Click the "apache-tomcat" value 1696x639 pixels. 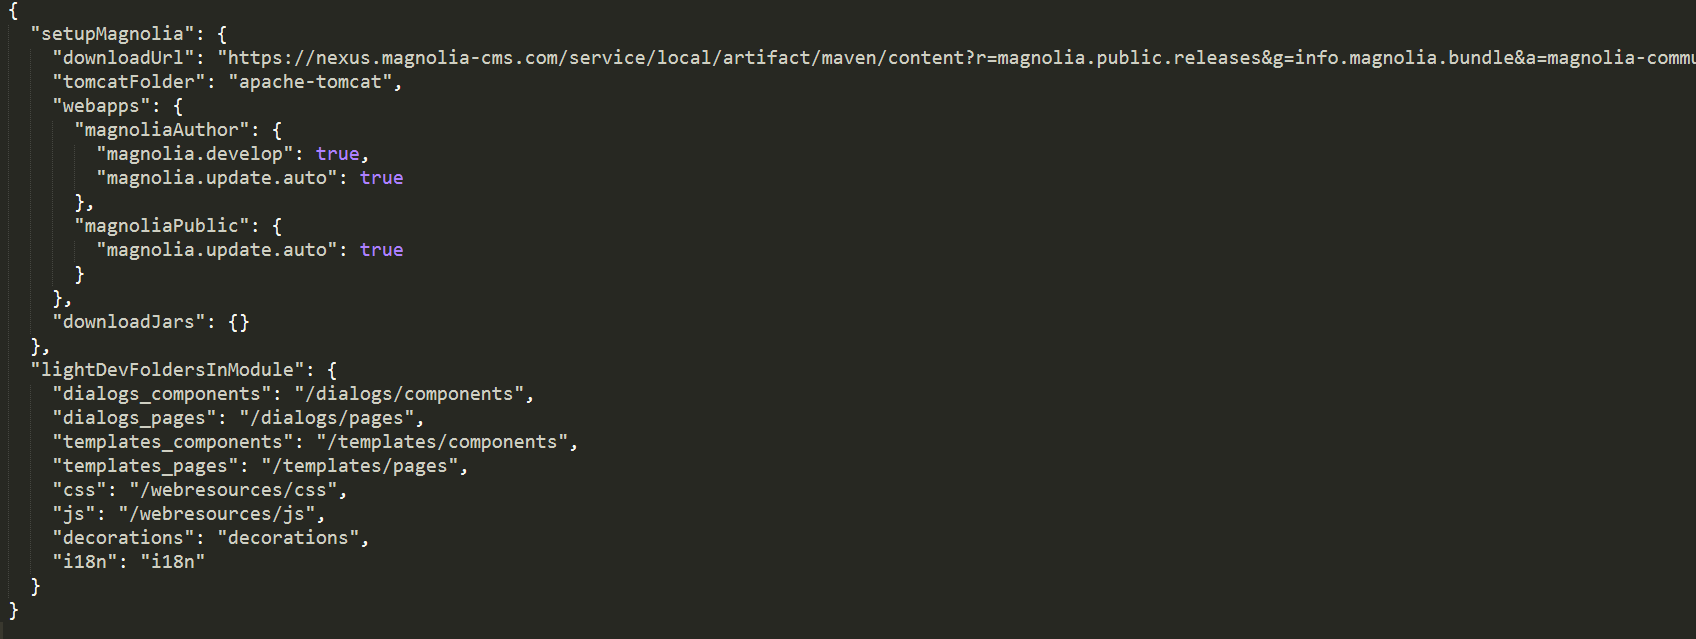pyautogui.click(x=310, y=82)
